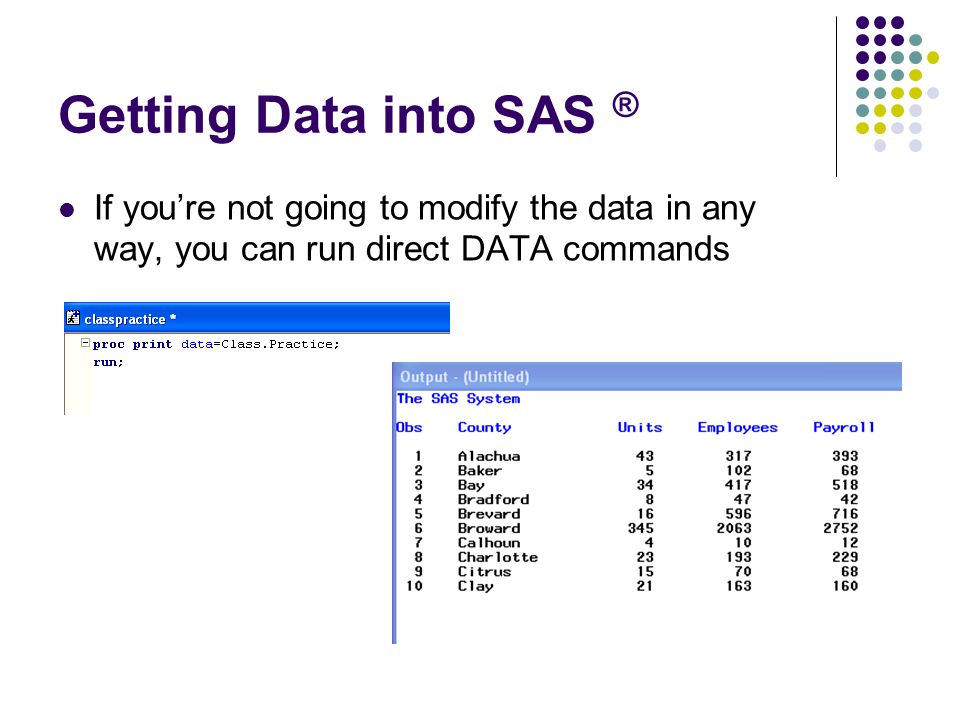Click Alachua's Payroll value 393
The image size is (960, 720).
tap(845, 456)
